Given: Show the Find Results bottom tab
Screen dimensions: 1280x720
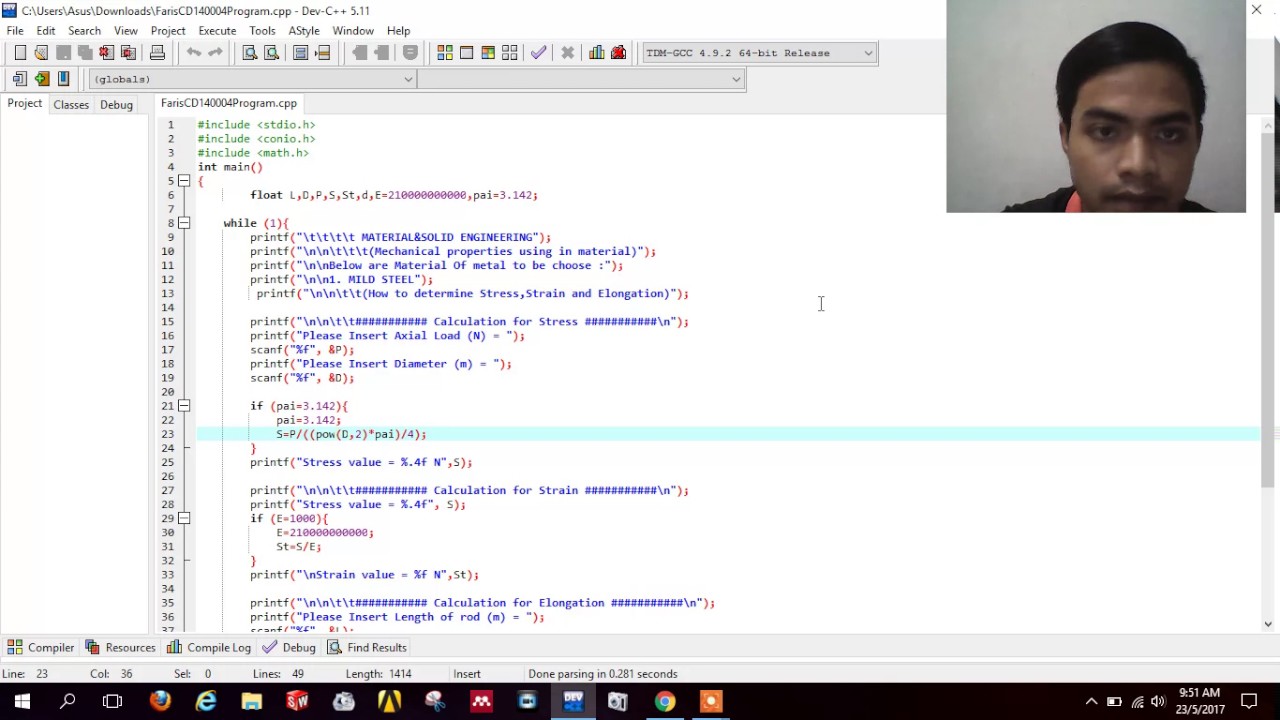Looking at the screenshot, I should point(368,647).
